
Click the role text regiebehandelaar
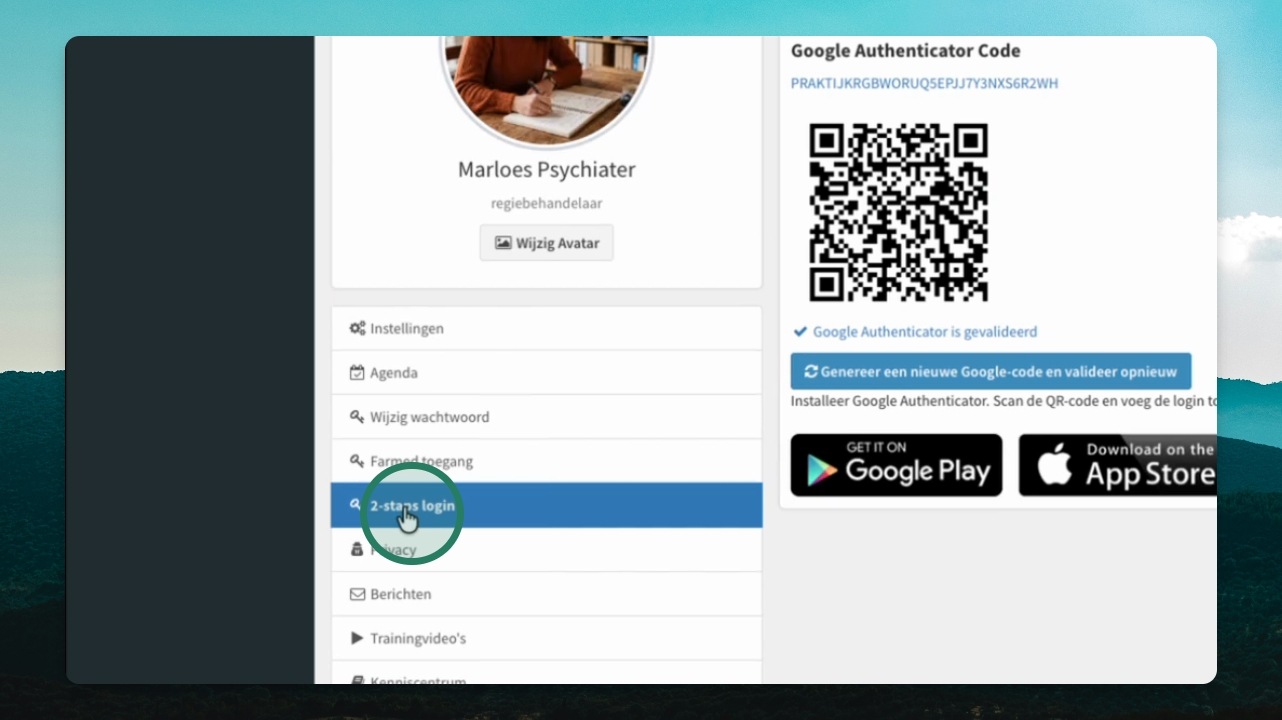coord(547,203)
